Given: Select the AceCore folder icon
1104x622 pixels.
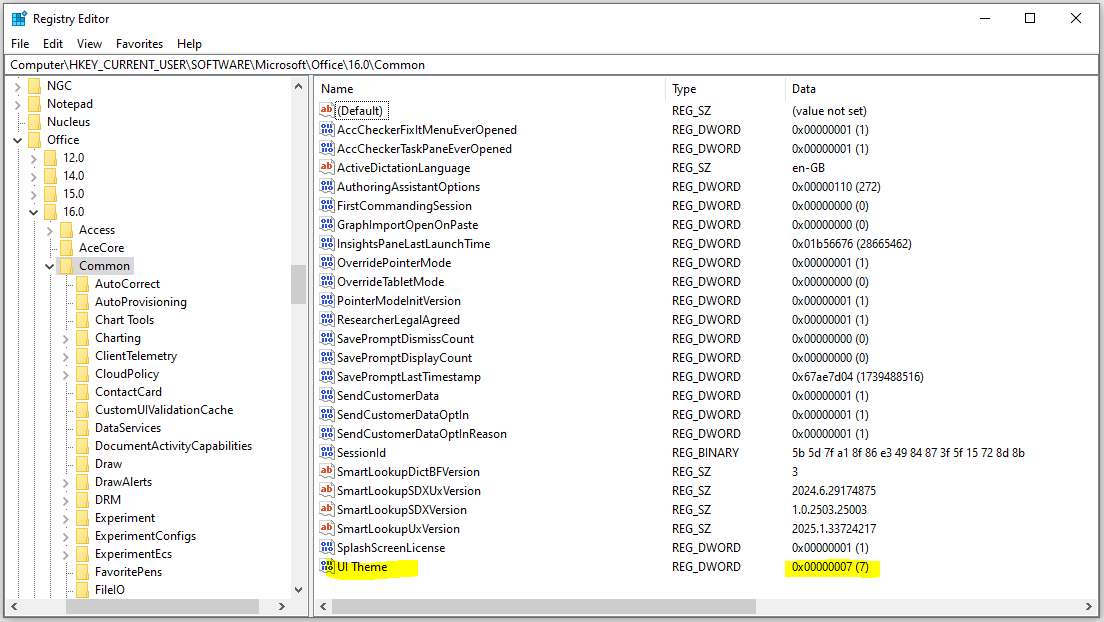Looking at the screenshot, I should [x=67, y=248].
